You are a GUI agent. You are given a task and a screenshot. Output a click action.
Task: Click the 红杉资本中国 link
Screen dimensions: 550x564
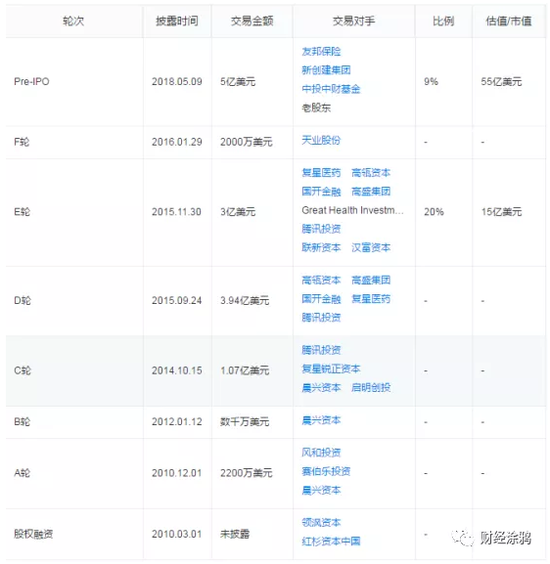coord(331,541)
